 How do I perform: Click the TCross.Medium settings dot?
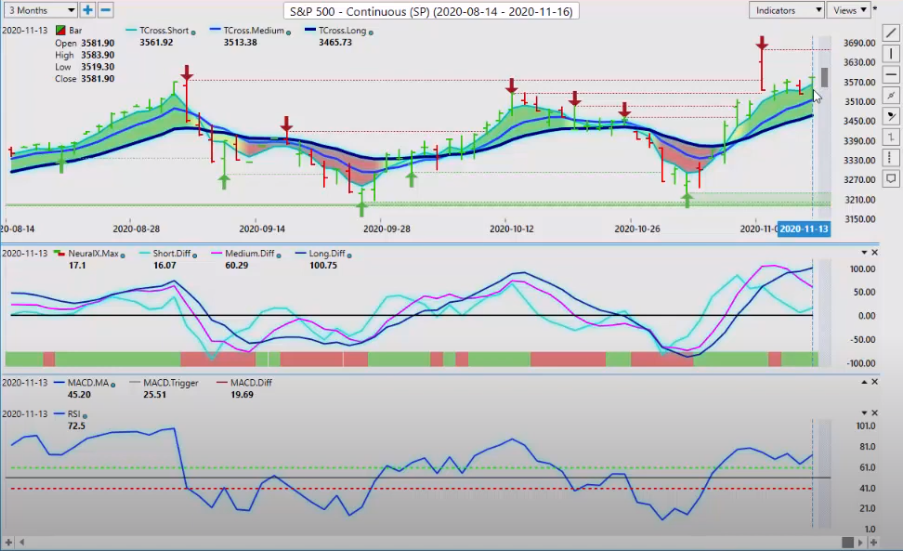289,33
